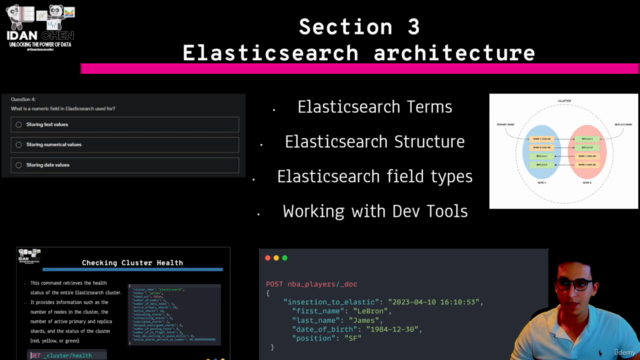Click the 'last_name' James code line
The image size is (640, 360).
pos(337,320)
